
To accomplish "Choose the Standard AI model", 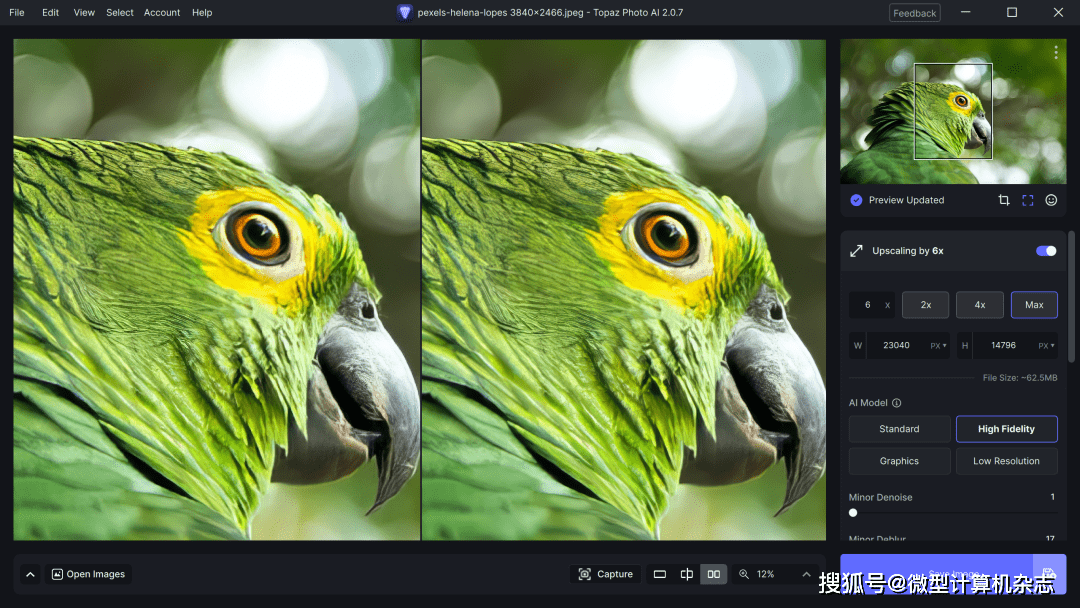I will click(899, 429).
